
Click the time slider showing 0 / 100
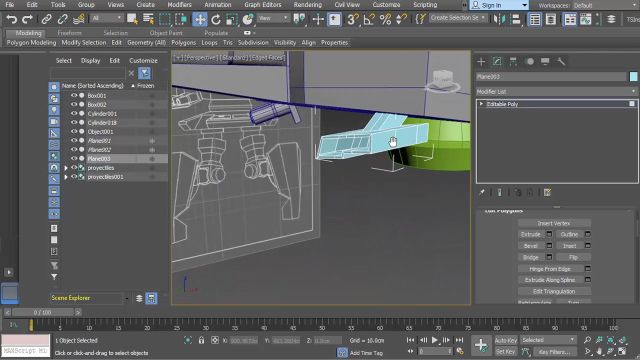tap(42, 312)
